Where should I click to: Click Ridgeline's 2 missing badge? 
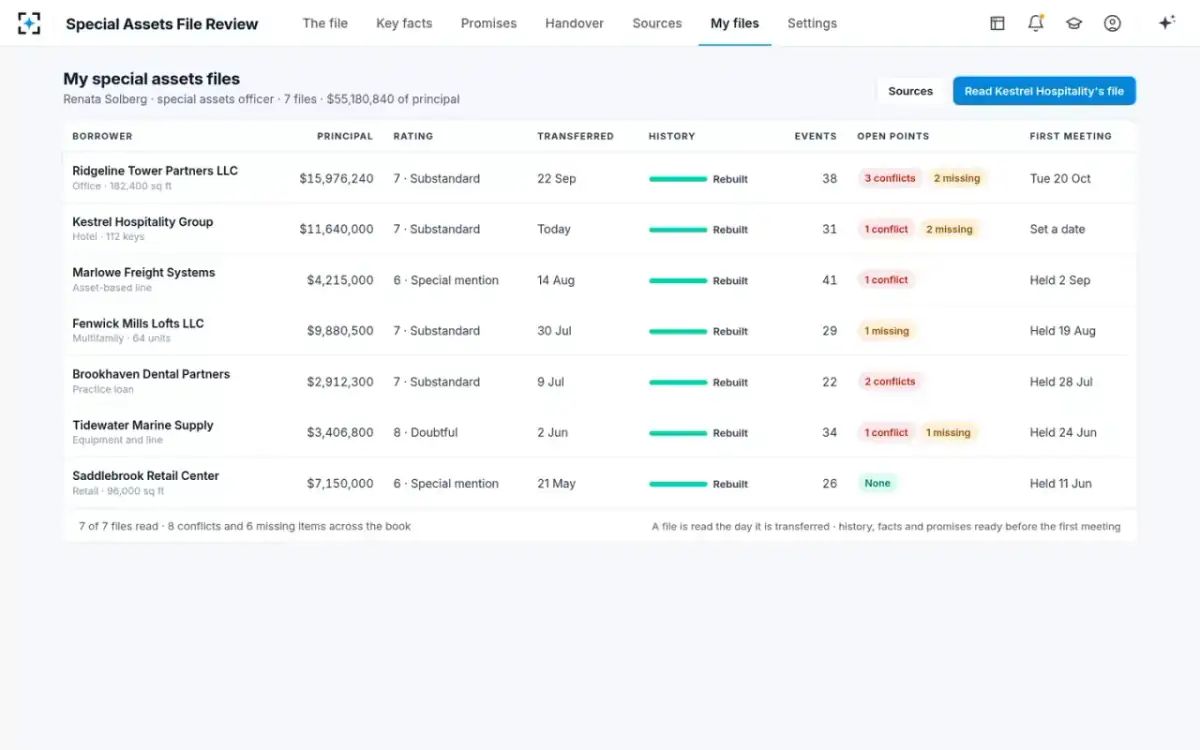coord(957,178)
